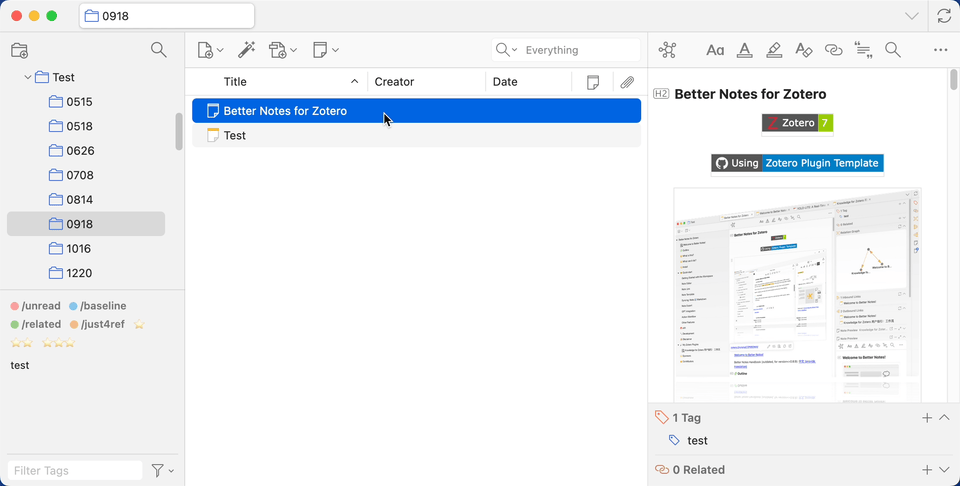
Task: Filter by /baseline tag
Action: [97, 306]
